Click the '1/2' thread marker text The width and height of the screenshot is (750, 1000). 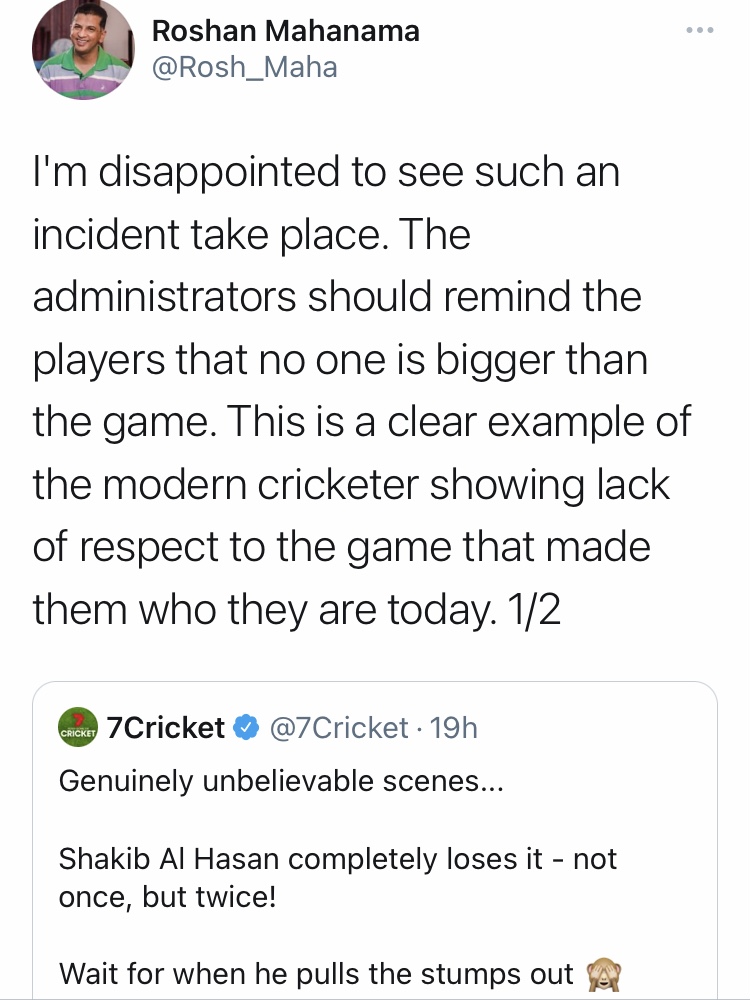click(x=534, y=609)
